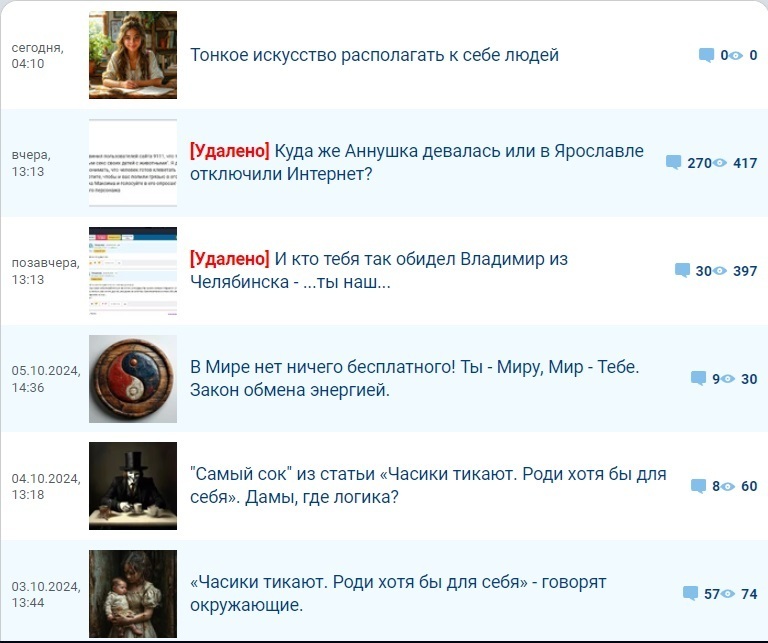Open article "Тонкое искусство располагать к себе людей"
Screen dimensions: 768x643
[374, 55]
